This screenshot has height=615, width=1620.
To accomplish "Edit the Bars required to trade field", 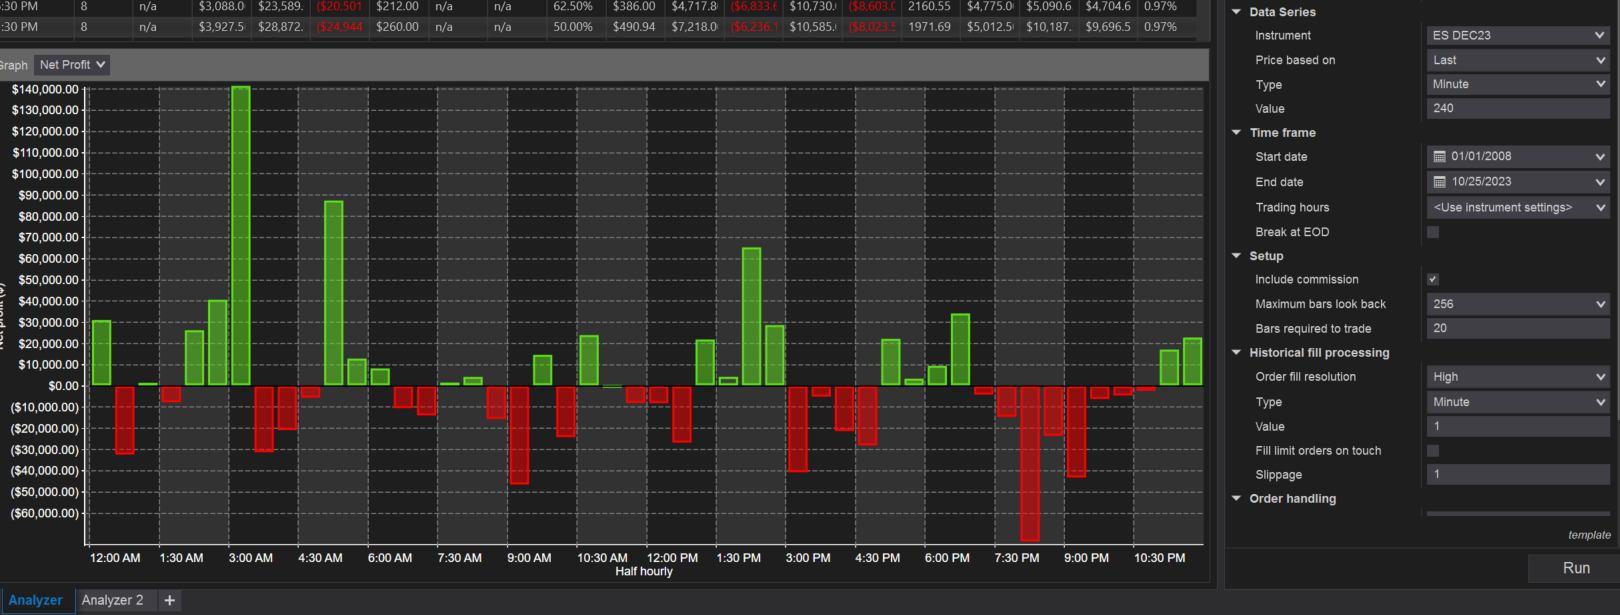I will coord(1518,328).
